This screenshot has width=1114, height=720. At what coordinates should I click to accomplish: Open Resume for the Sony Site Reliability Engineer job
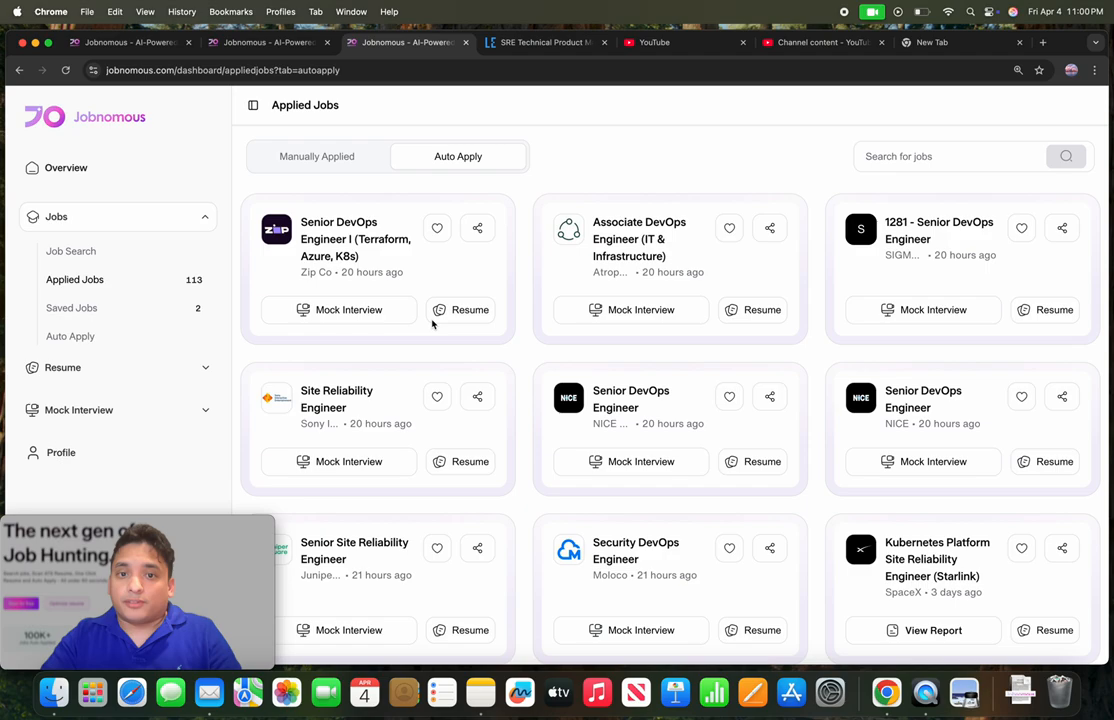point(460,462)
